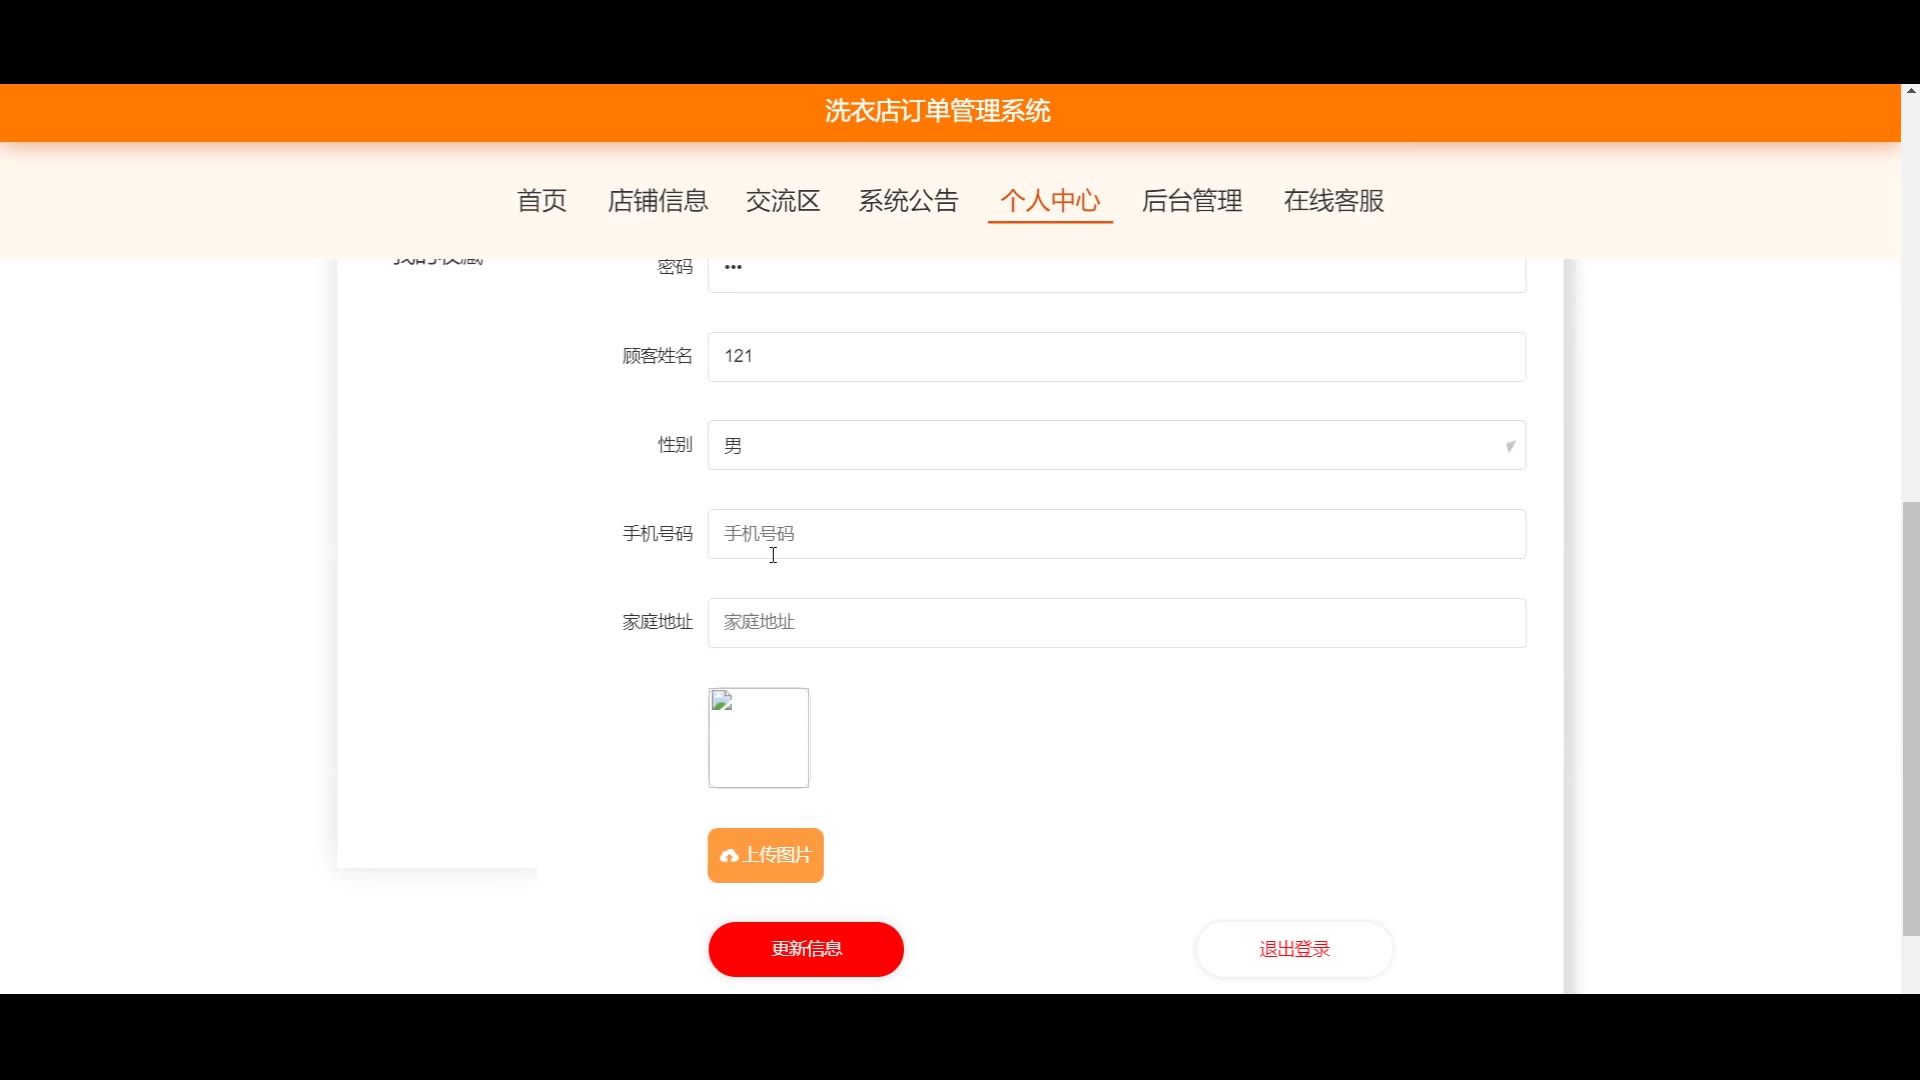This screenshot has width=1920, height=1080.
Task: Open the 交流区 section
Action: coord(783,201)
